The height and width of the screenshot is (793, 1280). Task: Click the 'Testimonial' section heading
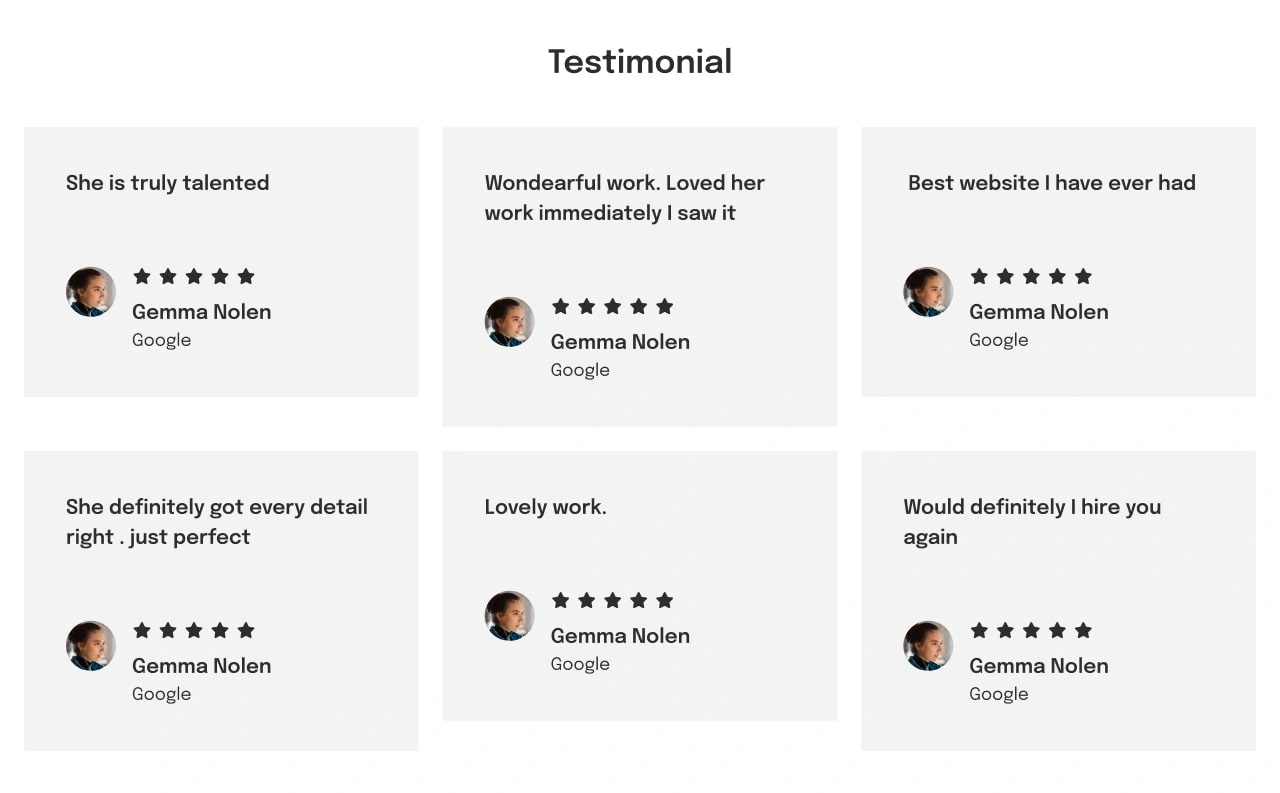(640, 61)
